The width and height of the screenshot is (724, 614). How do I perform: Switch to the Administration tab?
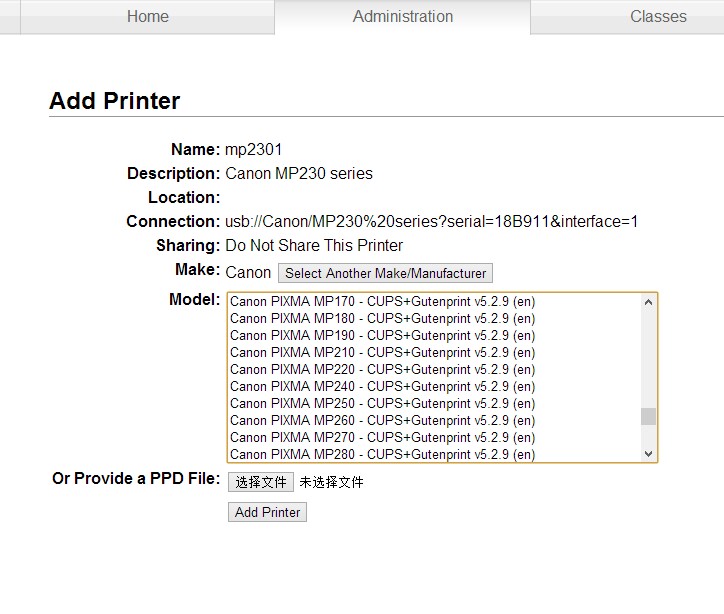tap(403, 17)
